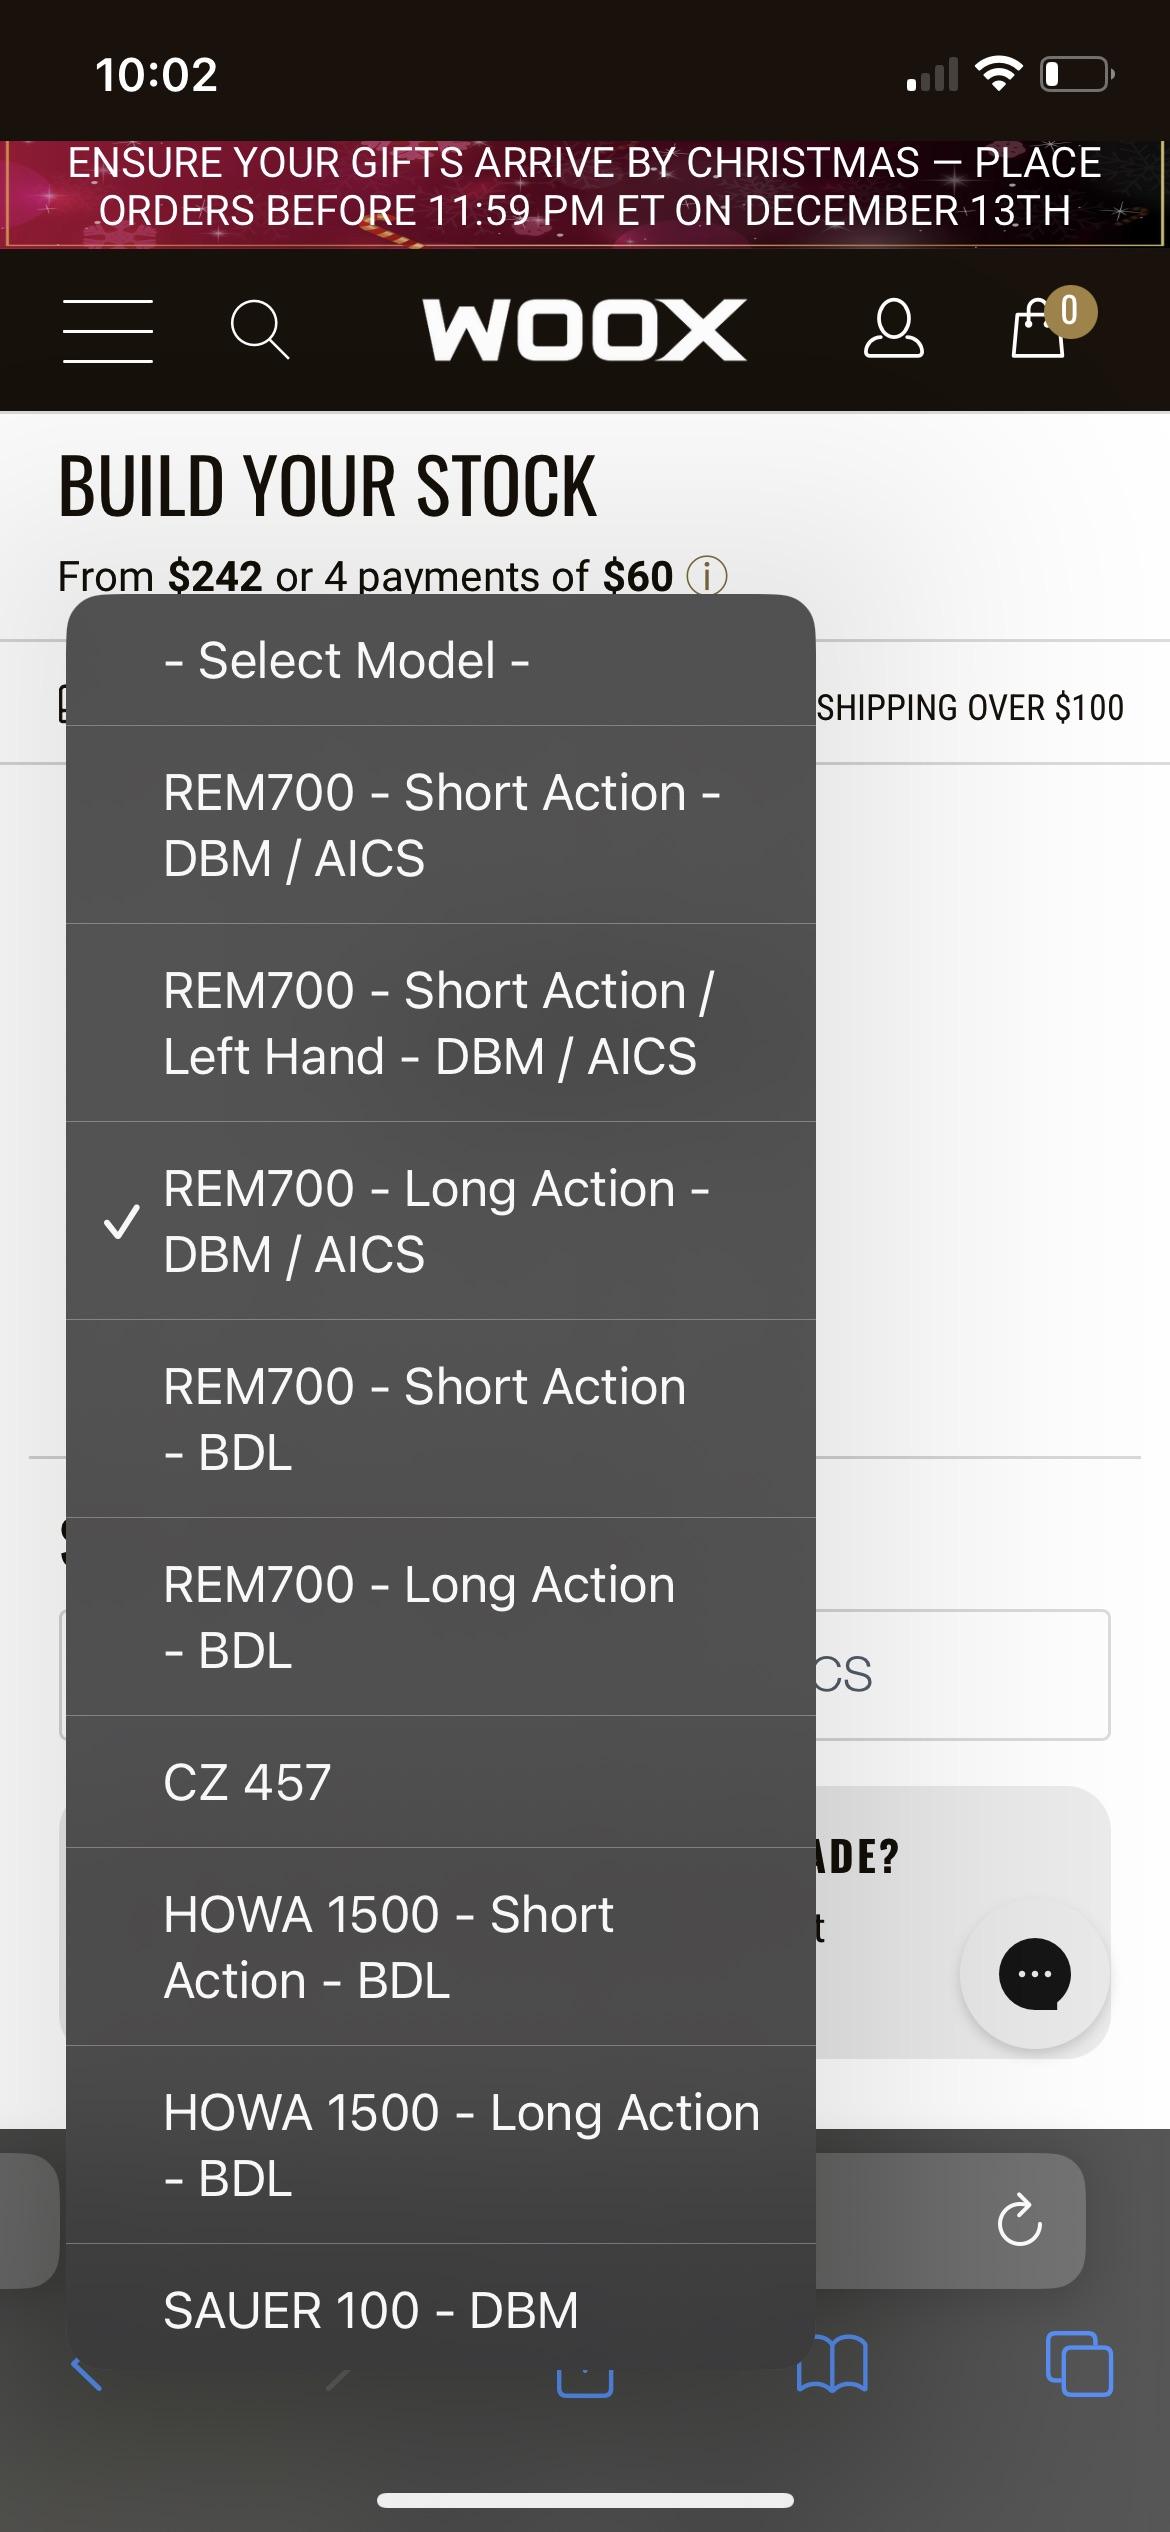The image size is (1170, 2532).
Task: Click the payment info circle icon
Action: coord(707,576)
